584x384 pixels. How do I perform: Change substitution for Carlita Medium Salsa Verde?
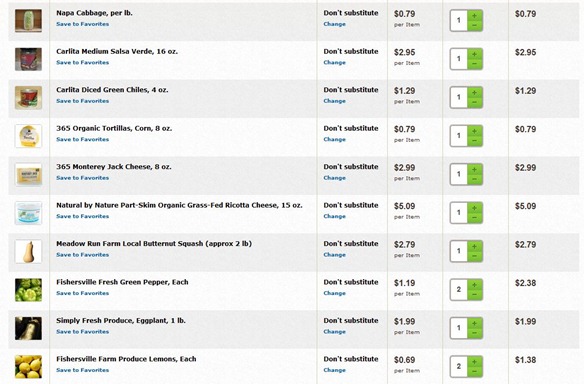coord(334,63)
